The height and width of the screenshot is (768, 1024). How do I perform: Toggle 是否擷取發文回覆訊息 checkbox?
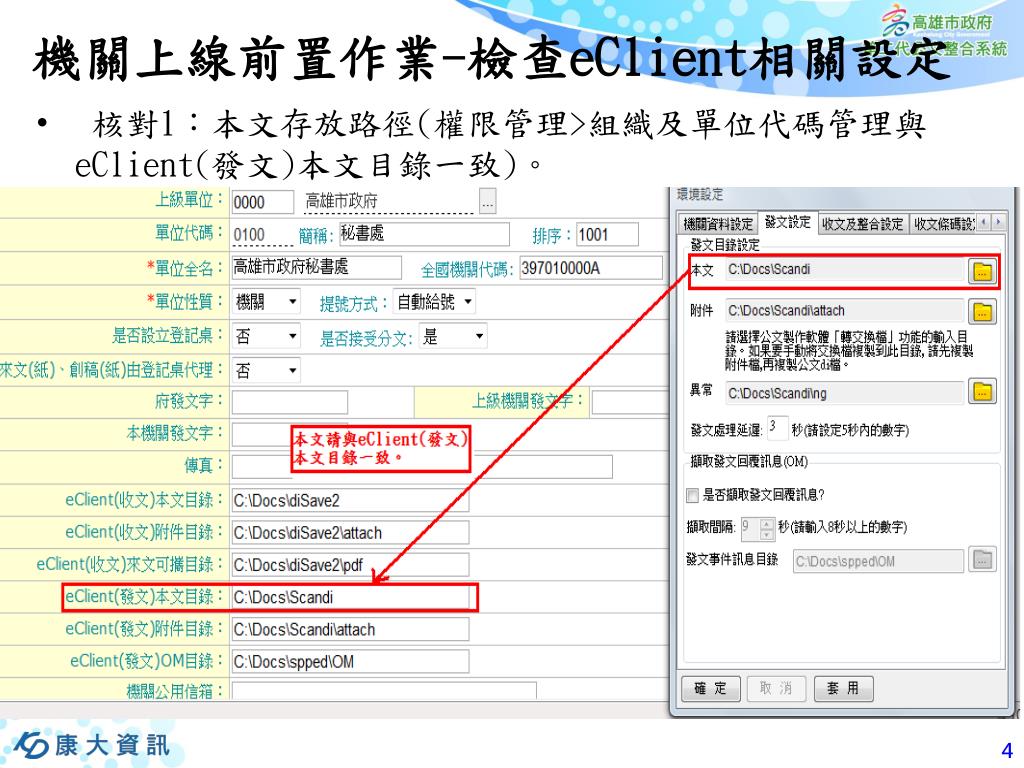(692, 496)
